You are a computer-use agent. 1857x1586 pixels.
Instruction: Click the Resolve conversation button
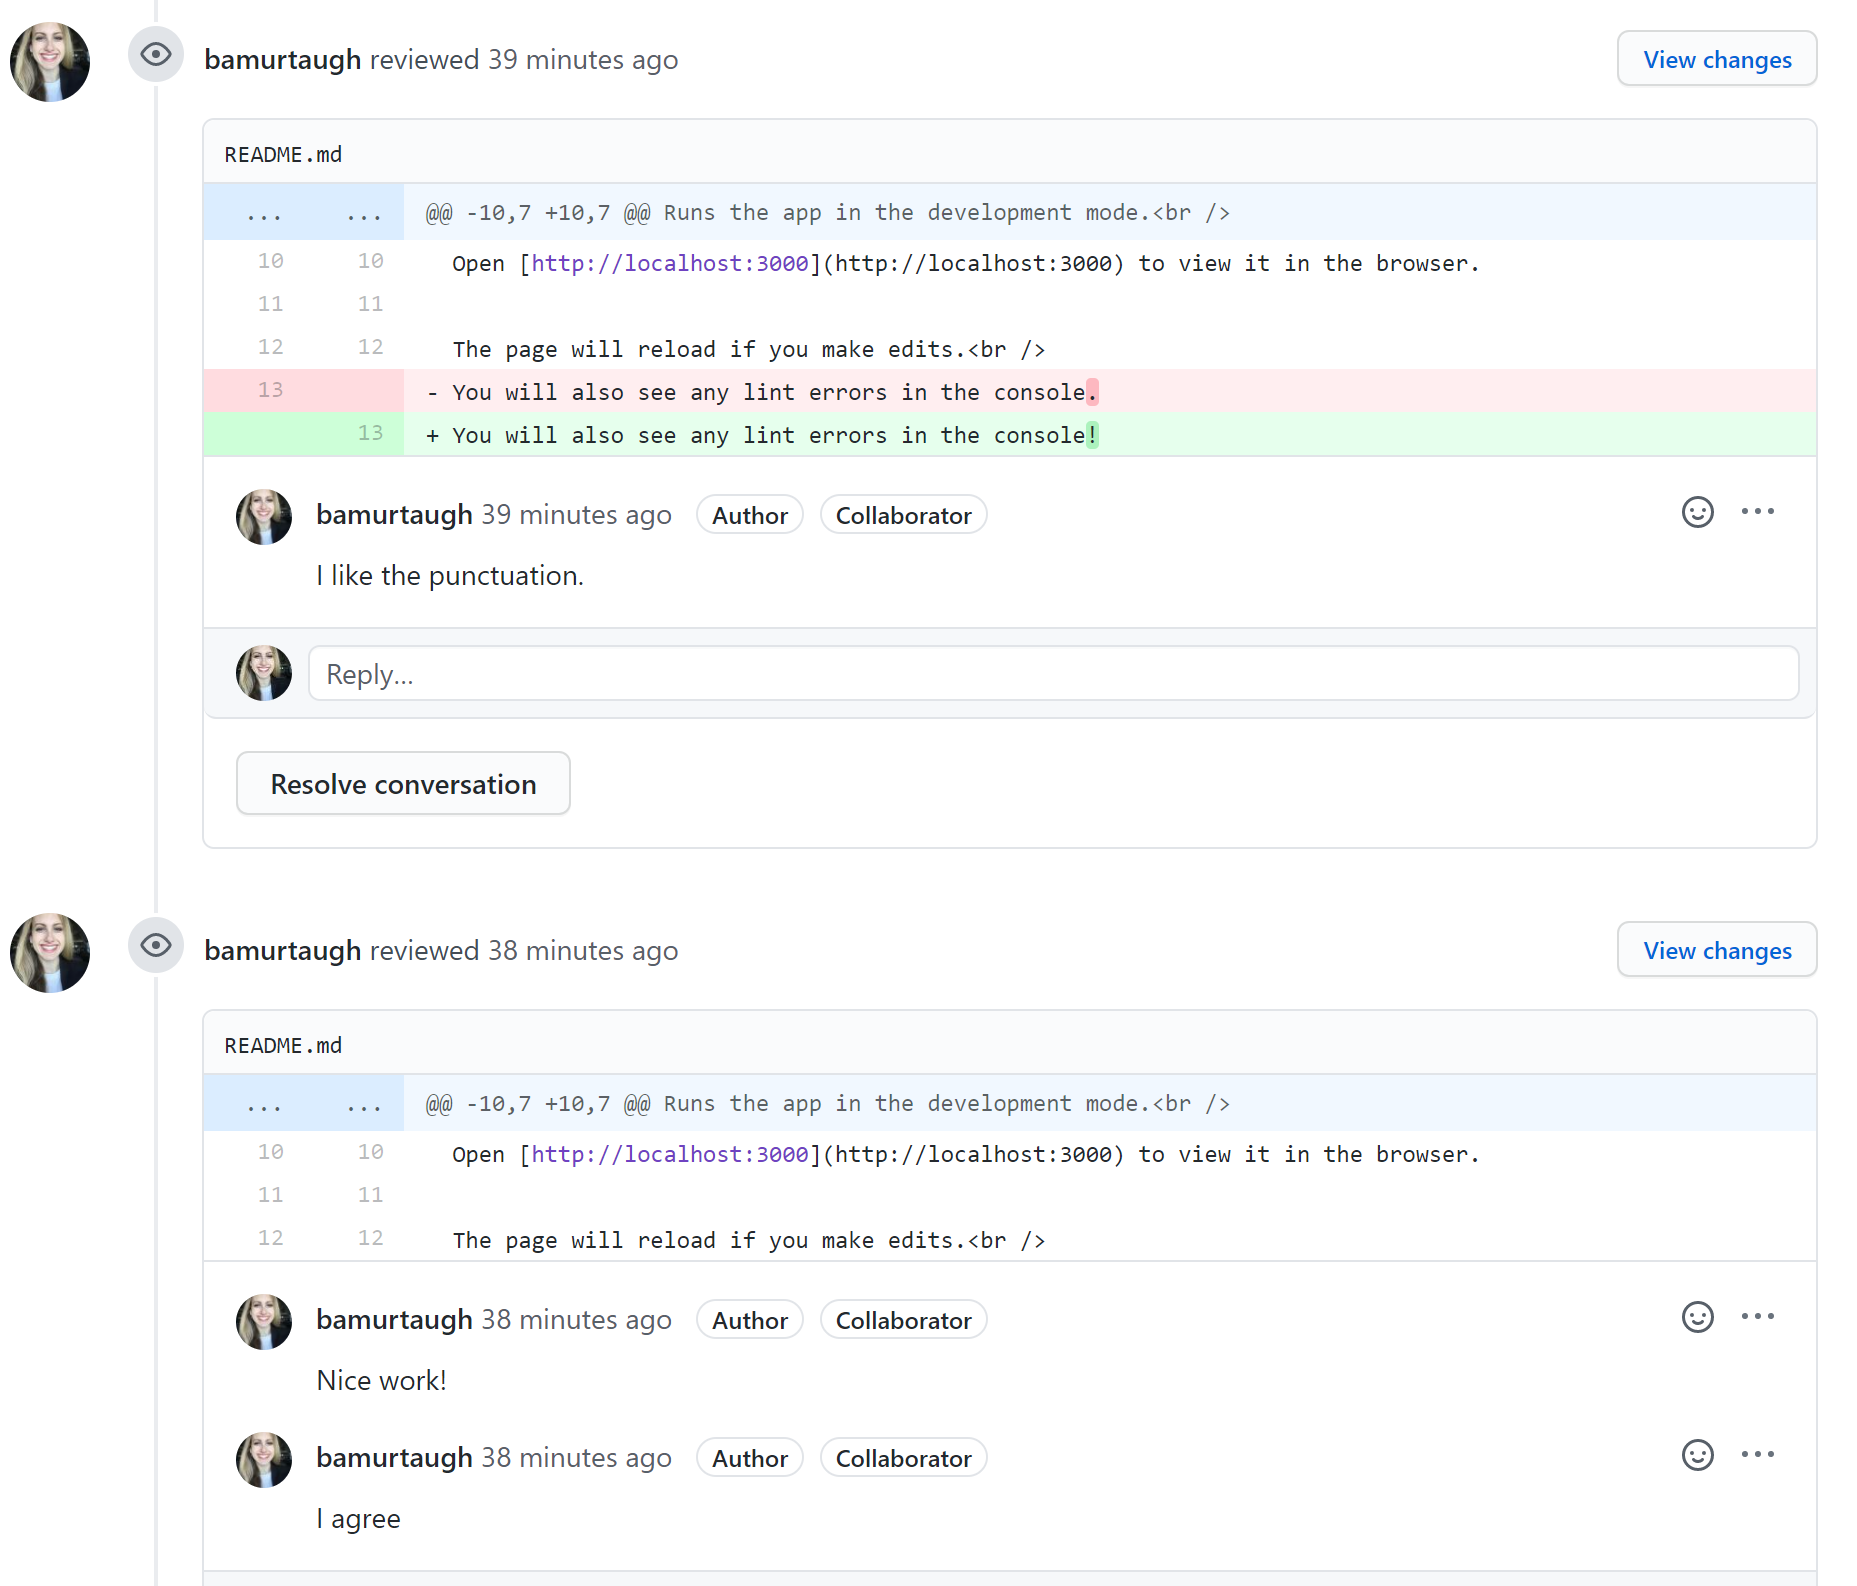[403, 783]
